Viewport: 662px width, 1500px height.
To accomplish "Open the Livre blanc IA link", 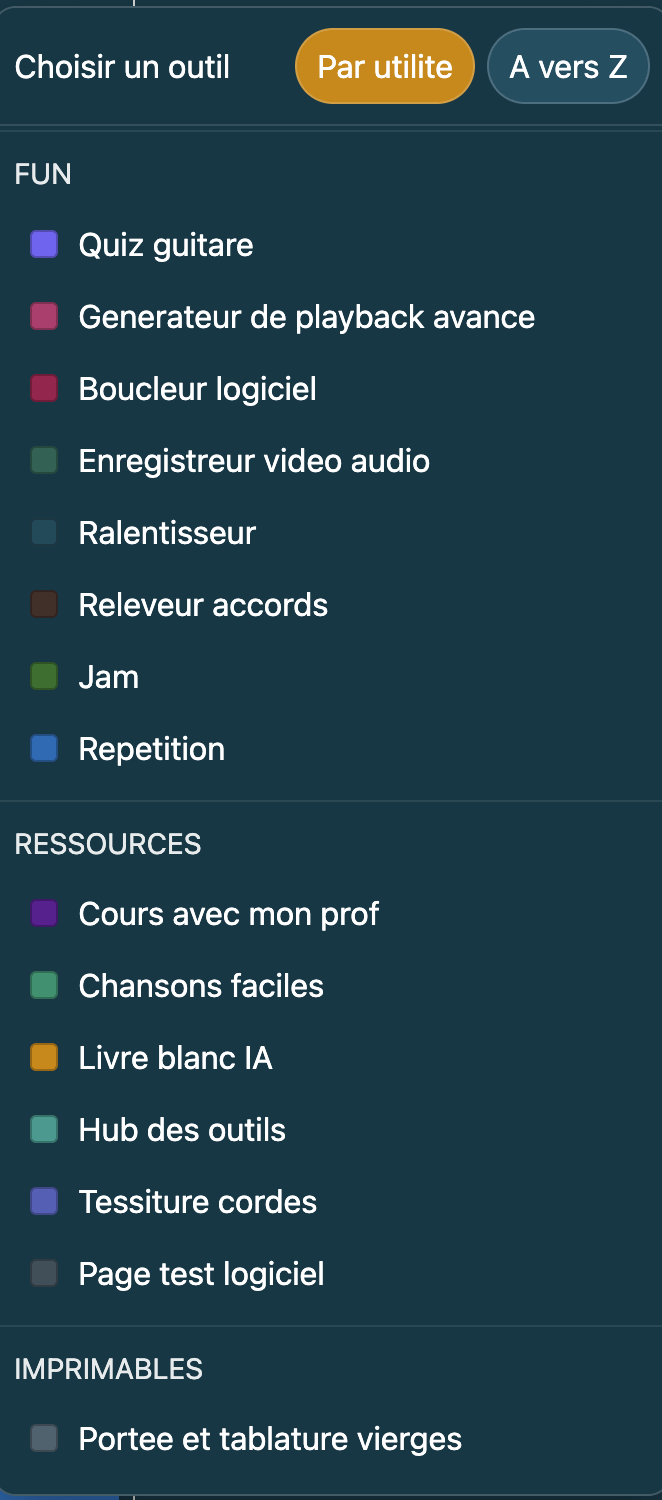I will pyautogui.click(x=175, y=1057).
